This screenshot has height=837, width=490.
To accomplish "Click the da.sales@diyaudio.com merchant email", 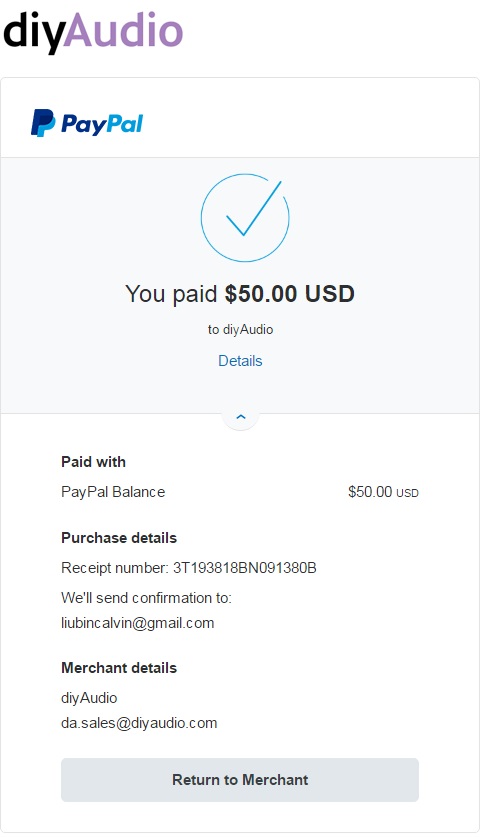I will click(139, 723).
